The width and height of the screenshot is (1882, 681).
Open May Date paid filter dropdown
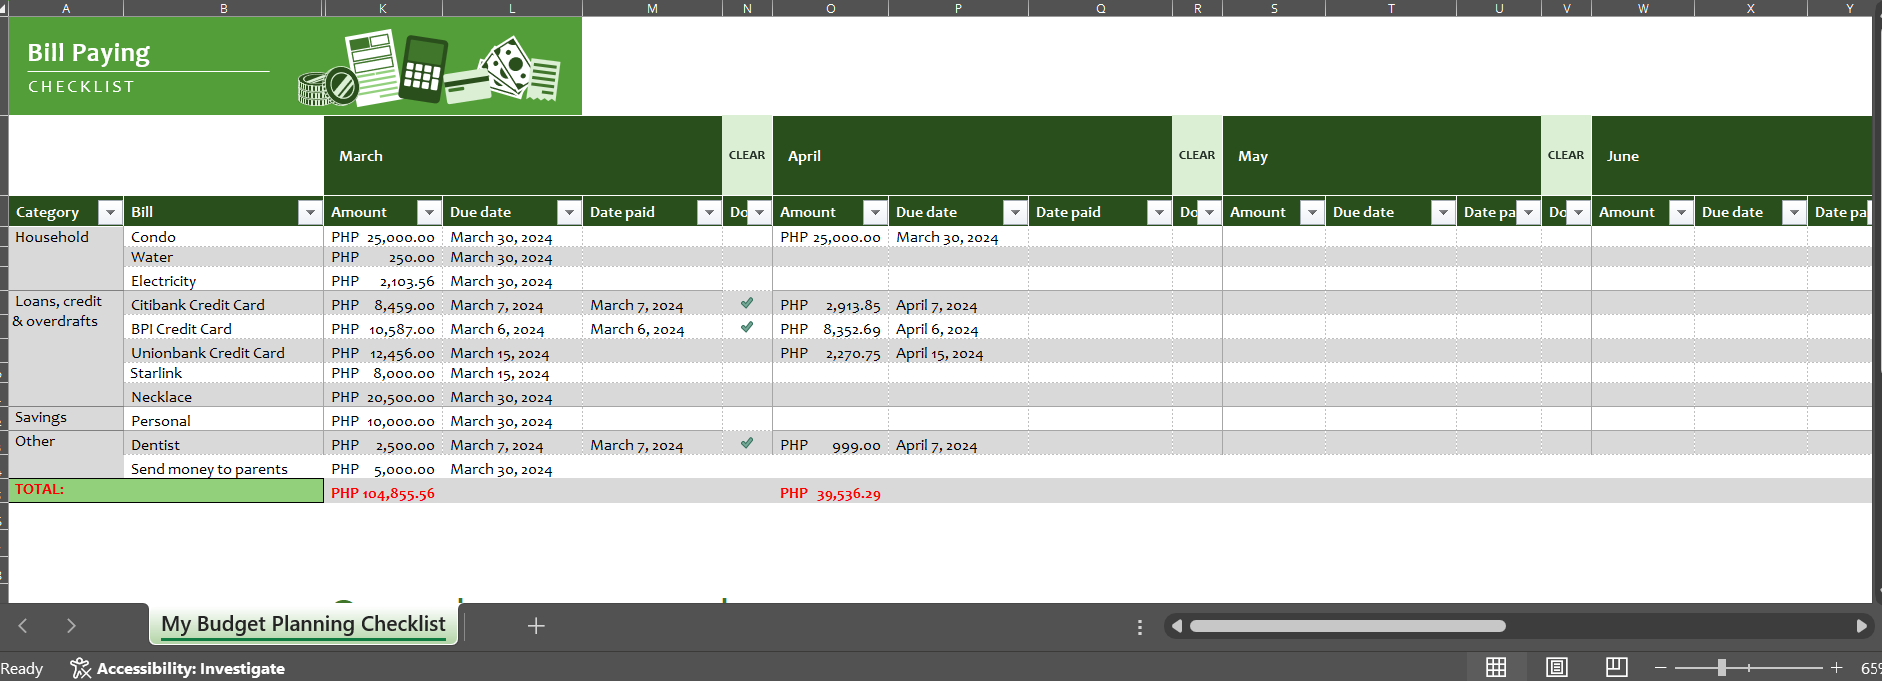pyautogui.click(x=1528, y=212)
